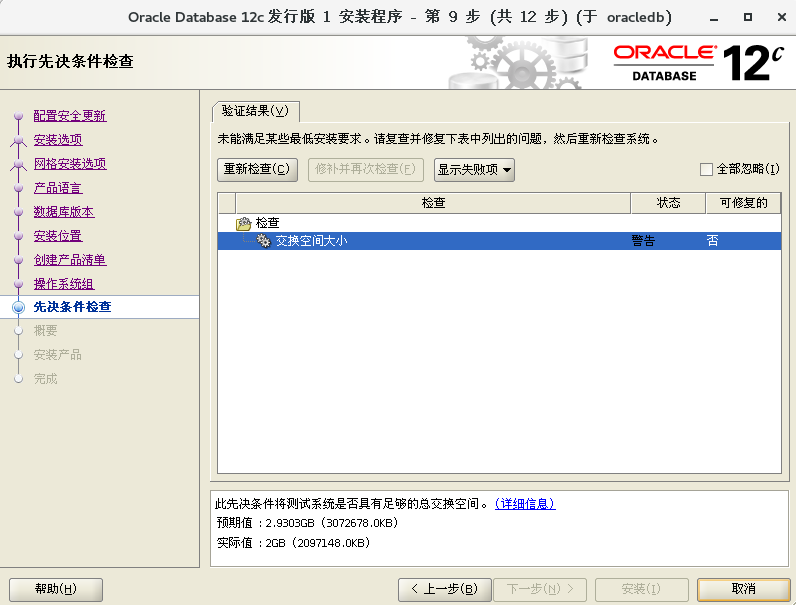Click the disabled 安装产品 step
The image size is (796, 605).
pyautogui.click(x=58, y=355)
